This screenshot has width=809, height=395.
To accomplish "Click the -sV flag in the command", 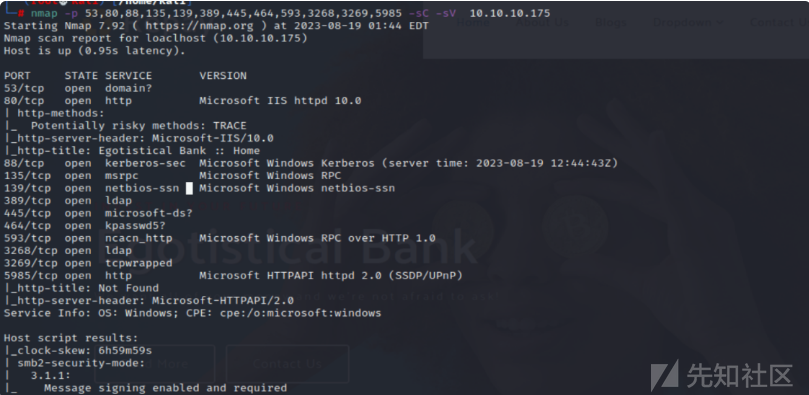I will coord(447,13).
